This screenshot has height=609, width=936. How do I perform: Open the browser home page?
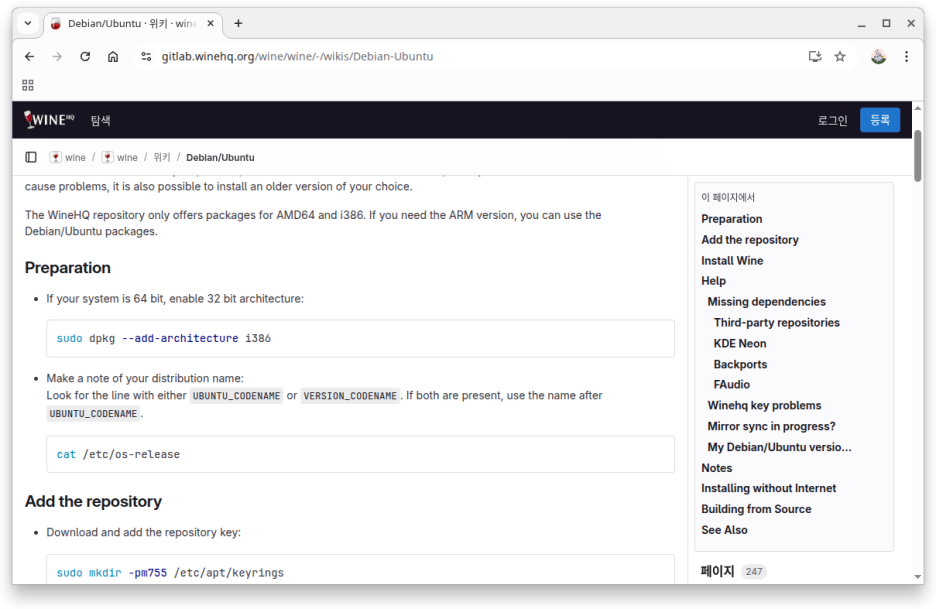(113, 57)
